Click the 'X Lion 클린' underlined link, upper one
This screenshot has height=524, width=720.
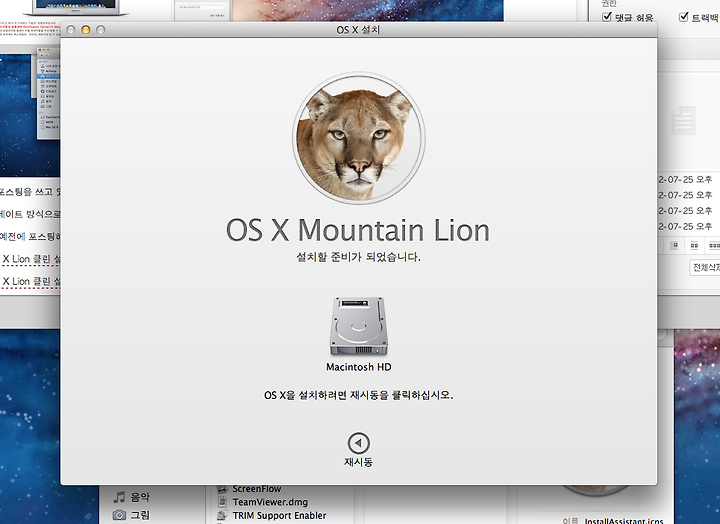[31, 259]
